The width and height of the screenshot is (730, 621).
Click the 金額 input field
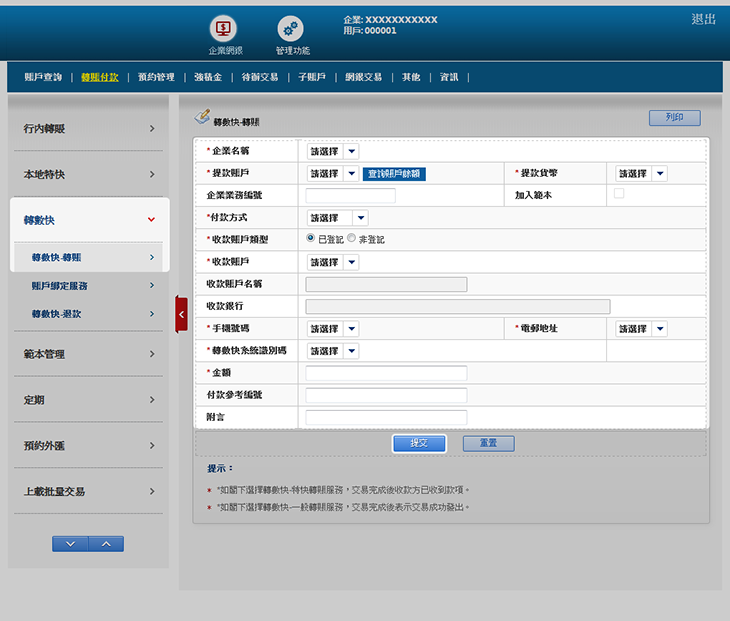(386, 373)
